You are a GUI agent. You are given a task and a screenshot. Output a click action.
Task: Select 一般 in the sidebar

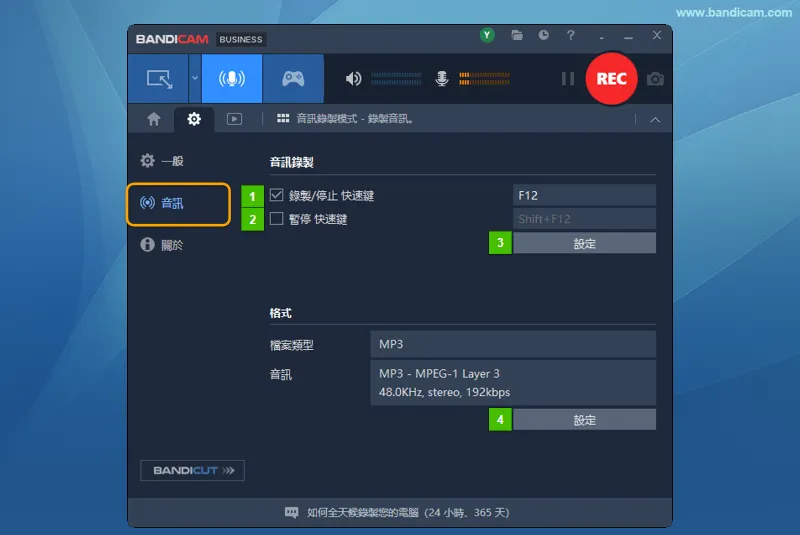(x=162, y=161)
